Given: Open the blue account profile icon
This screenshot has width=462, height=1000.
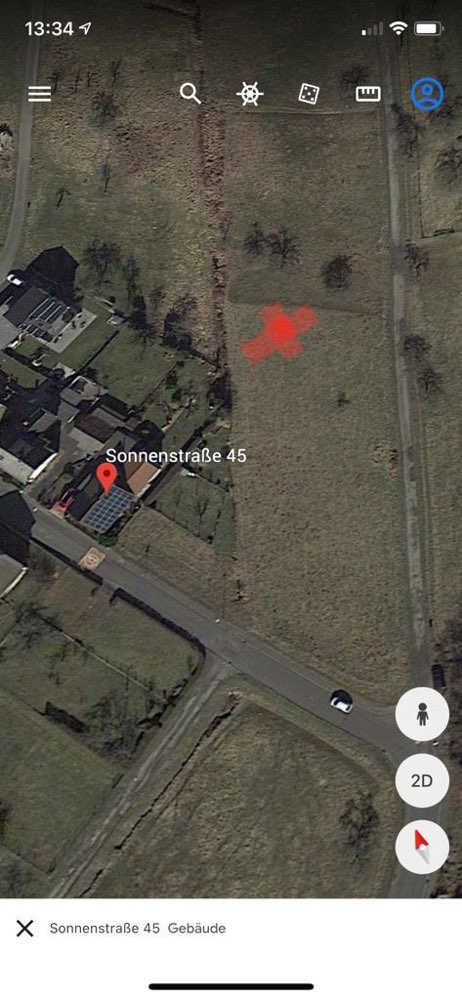Looking at the screenshot, I should pos(427,94).
